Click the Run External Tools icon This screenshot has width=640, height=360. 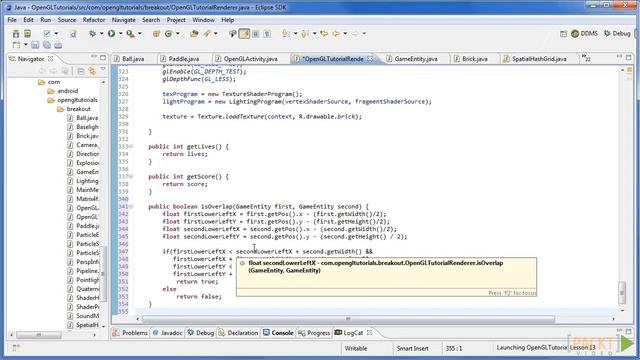pos(130,33)
